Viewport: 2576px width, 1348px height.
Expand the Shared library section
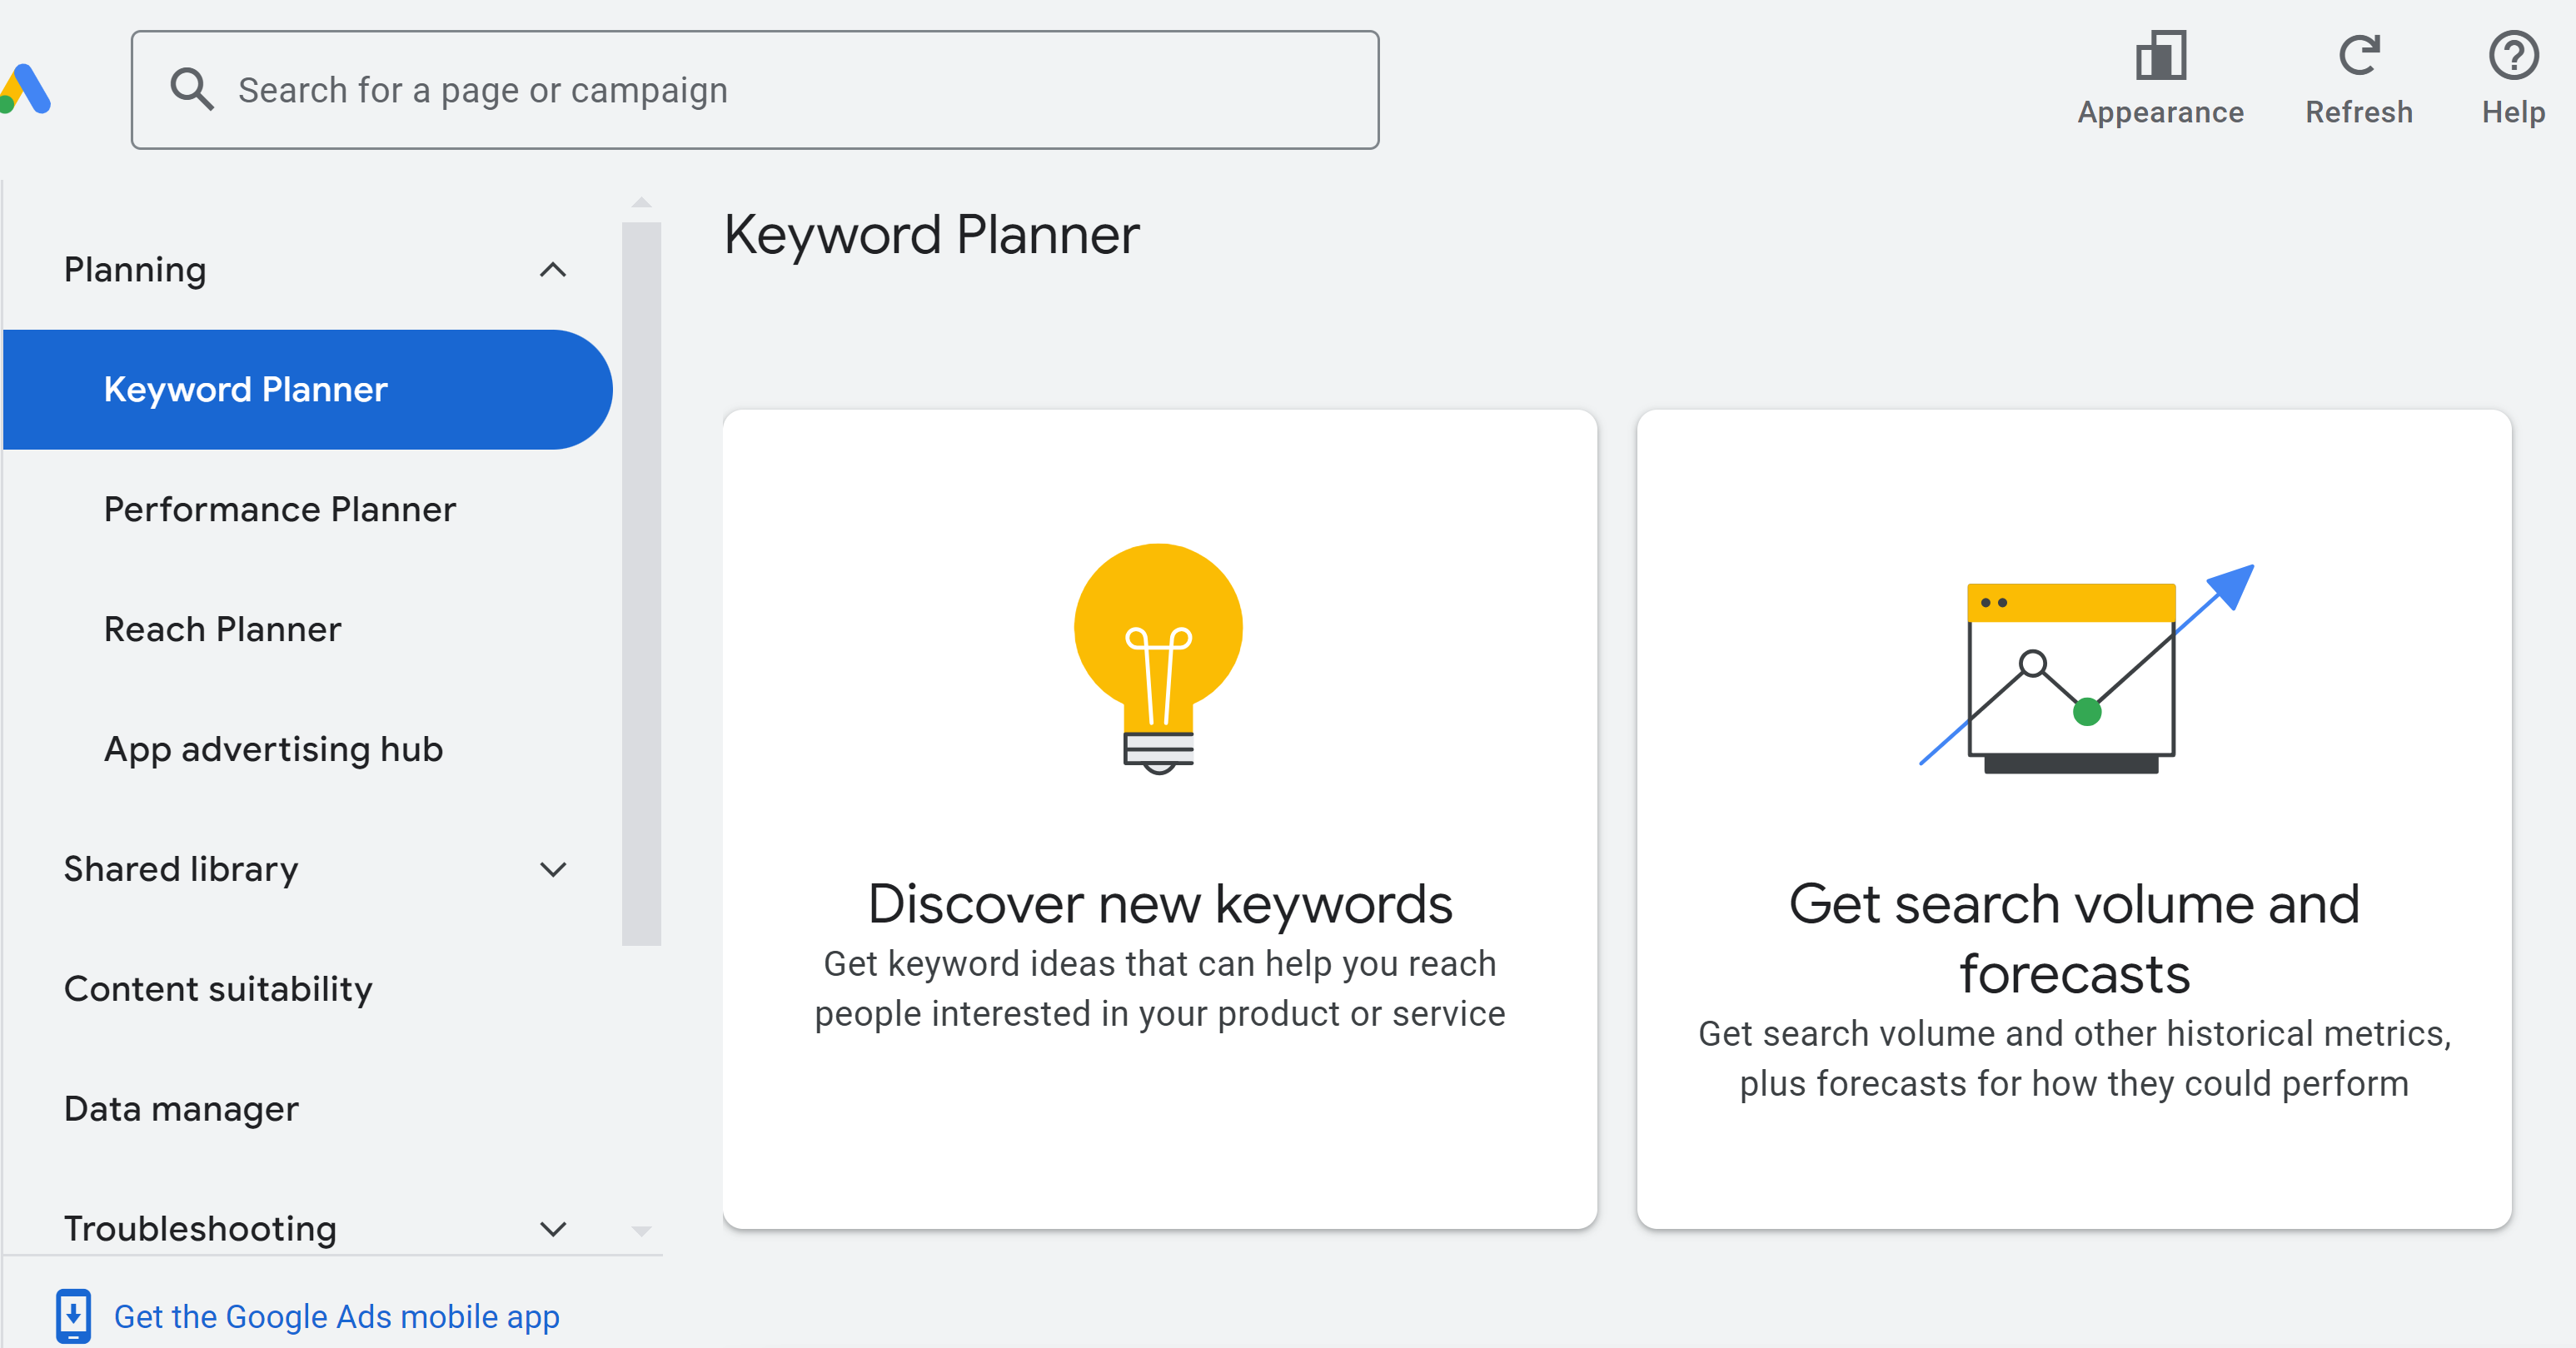pyautogui.click(x=553, y=869)
